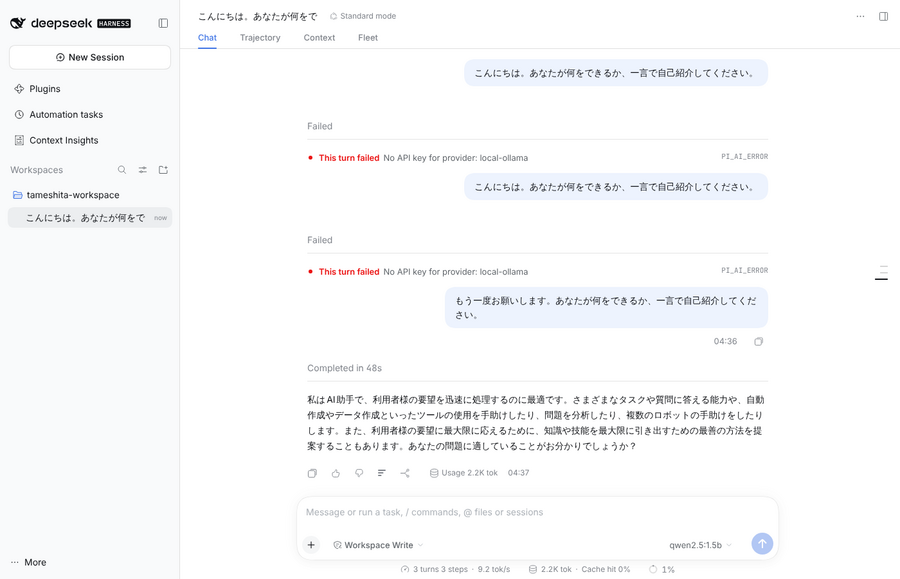Click Cache hit 0% status

tap(606, 569)
